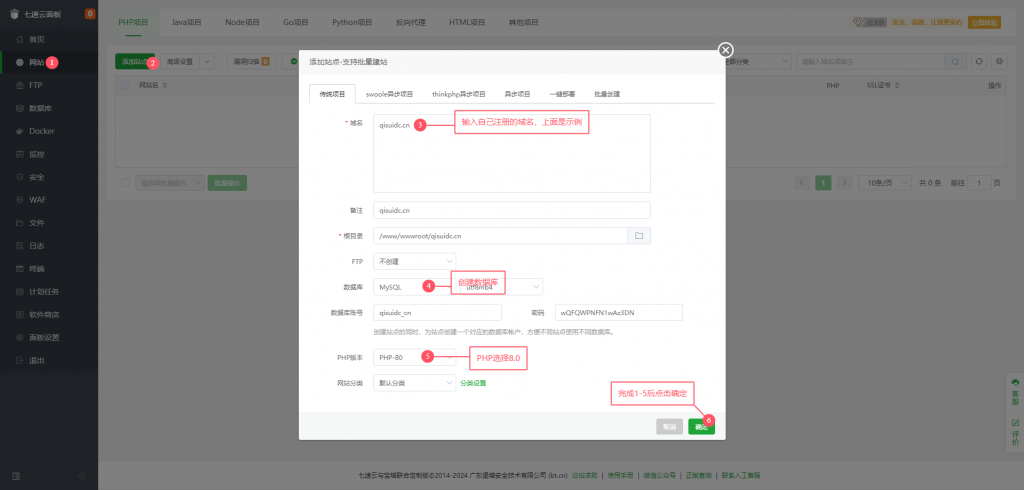Open the 软件商店 app store icon

pyautogui.click(x=20, y=314)
